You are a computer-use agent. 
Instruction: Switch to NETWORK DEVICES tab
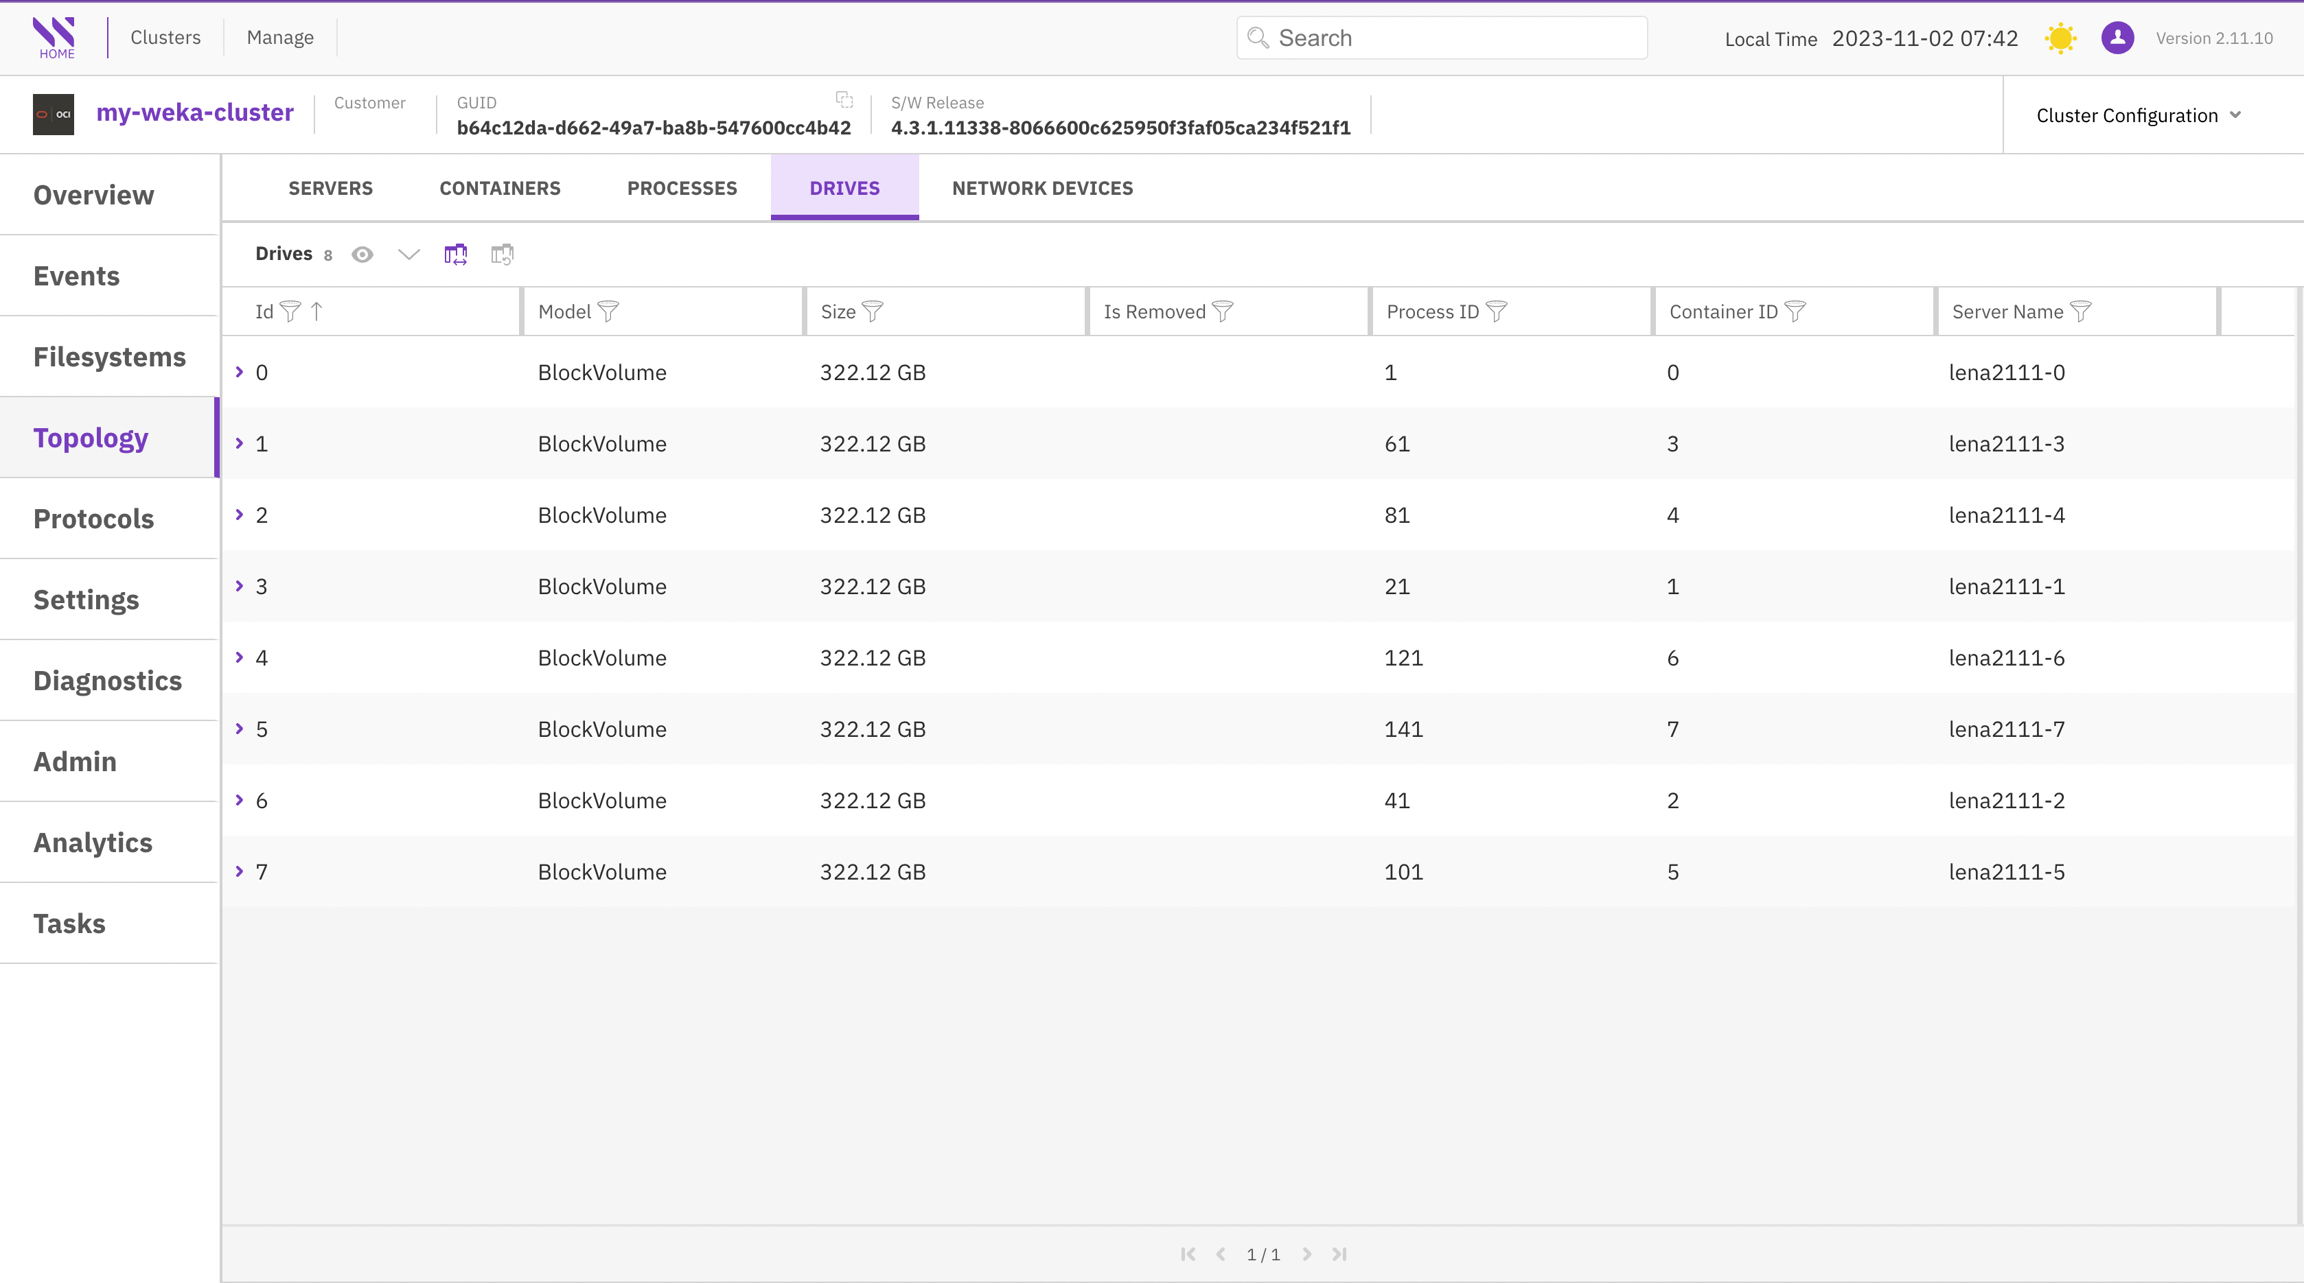[1042, 188]
